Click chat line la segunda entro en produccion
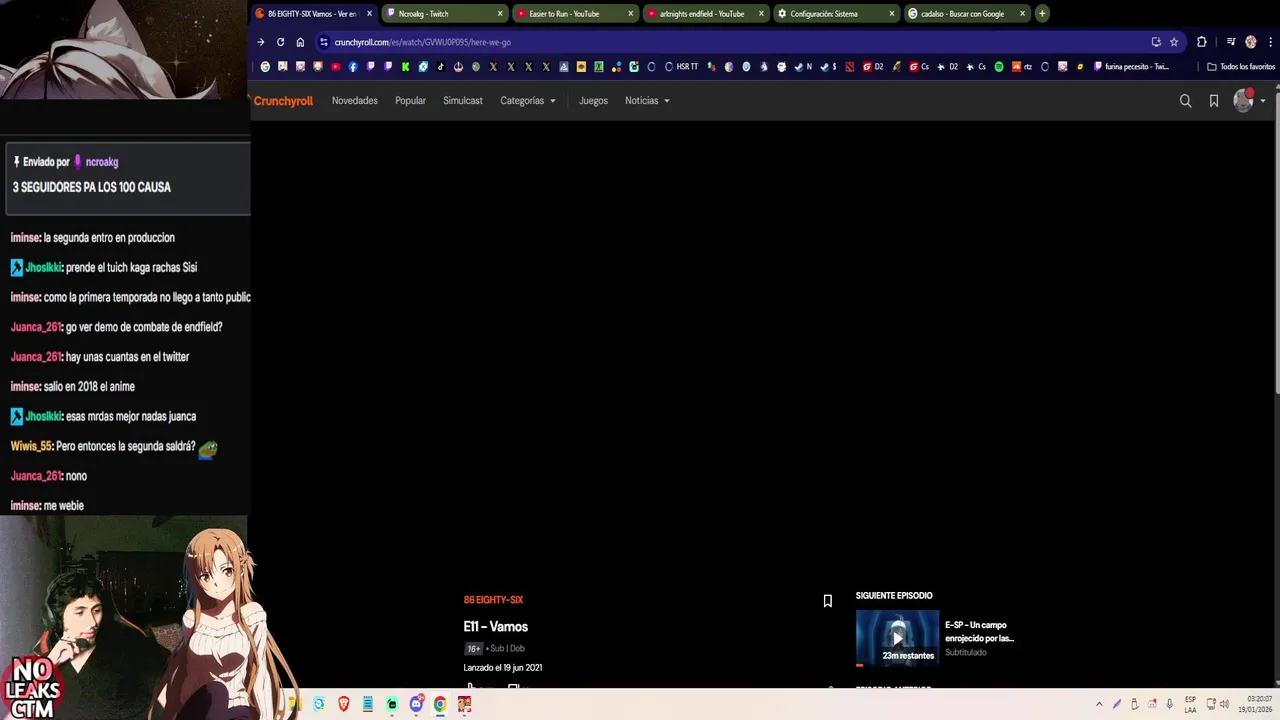Viewport: 1280px width, 720px height. [109, 238]
